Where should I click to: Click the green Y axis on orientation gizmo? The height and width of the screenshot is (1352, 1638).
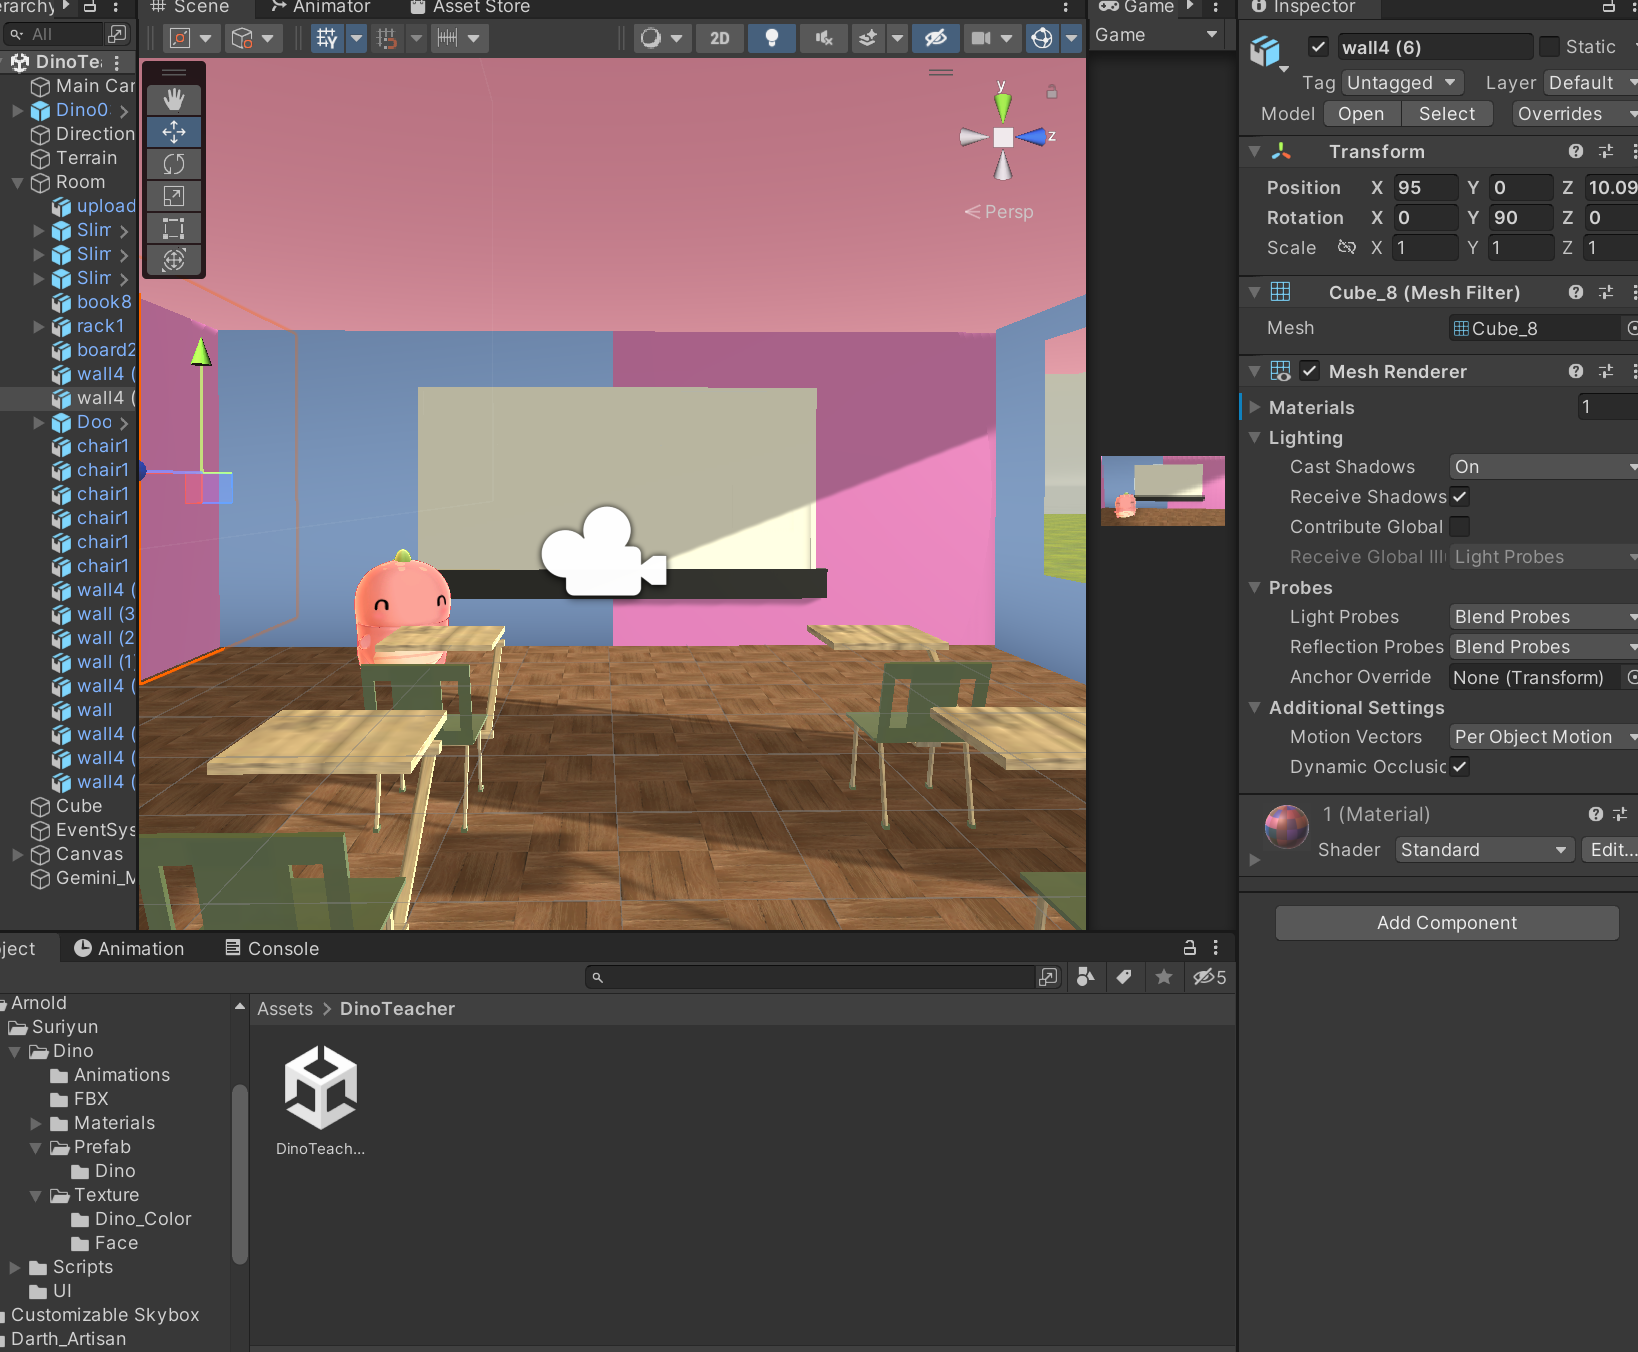[x=1002, y=103]
